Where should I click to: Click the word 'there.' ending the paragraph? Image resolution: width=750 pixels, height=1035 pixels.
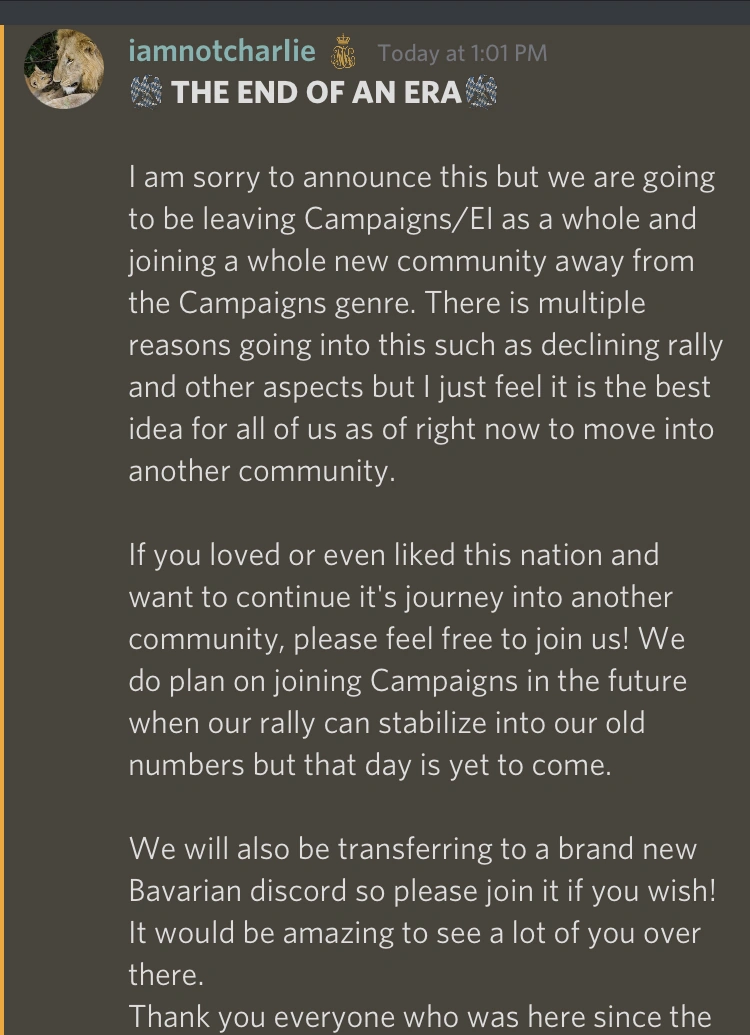tap(164, 974)
